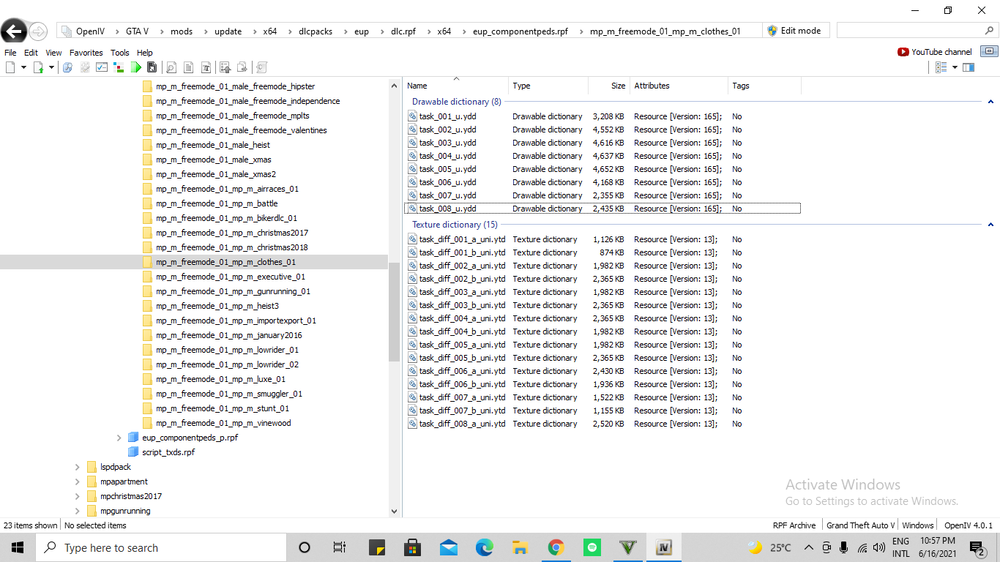
Task: Open Google Chrome from taskbar
Action: coord(555,547)
